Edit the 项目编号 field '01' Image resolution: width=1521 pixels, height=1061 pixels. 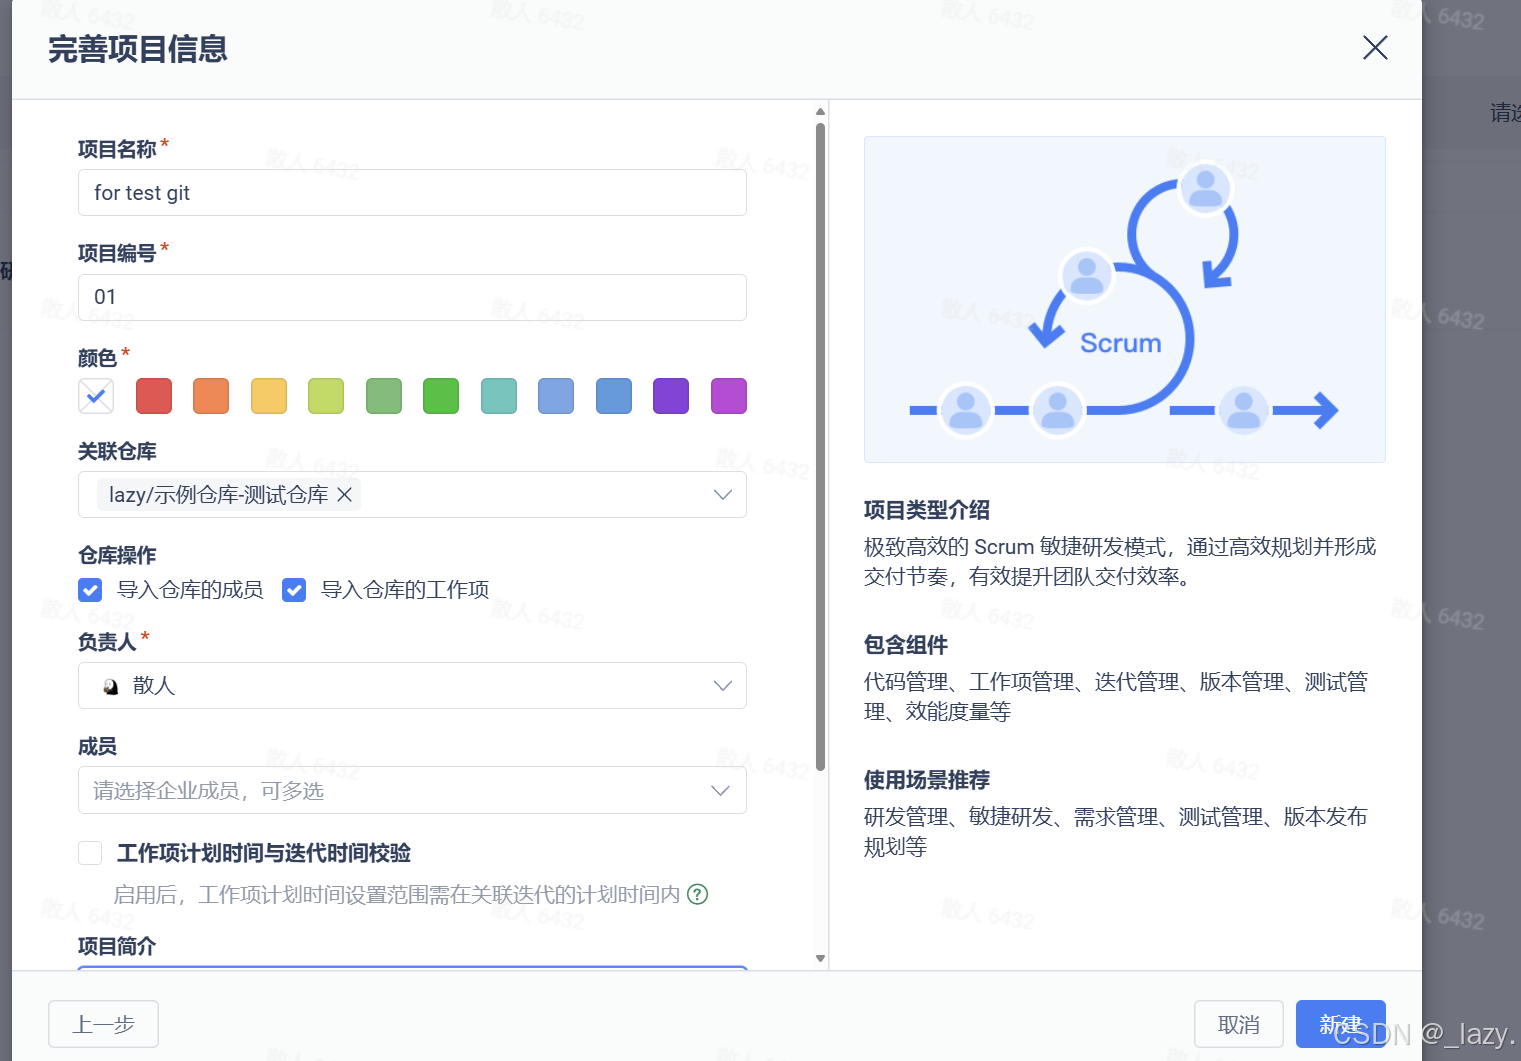click(412, 297)
